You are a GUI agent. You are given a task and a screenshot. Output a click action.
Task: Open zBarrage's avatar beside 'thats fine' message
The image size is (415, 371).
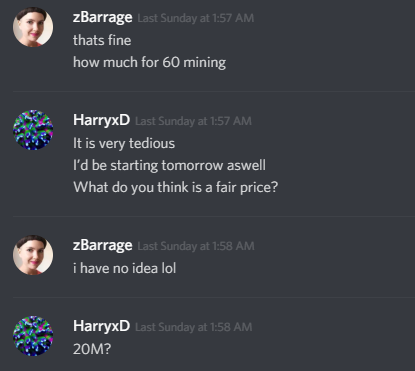coord(33,27)
